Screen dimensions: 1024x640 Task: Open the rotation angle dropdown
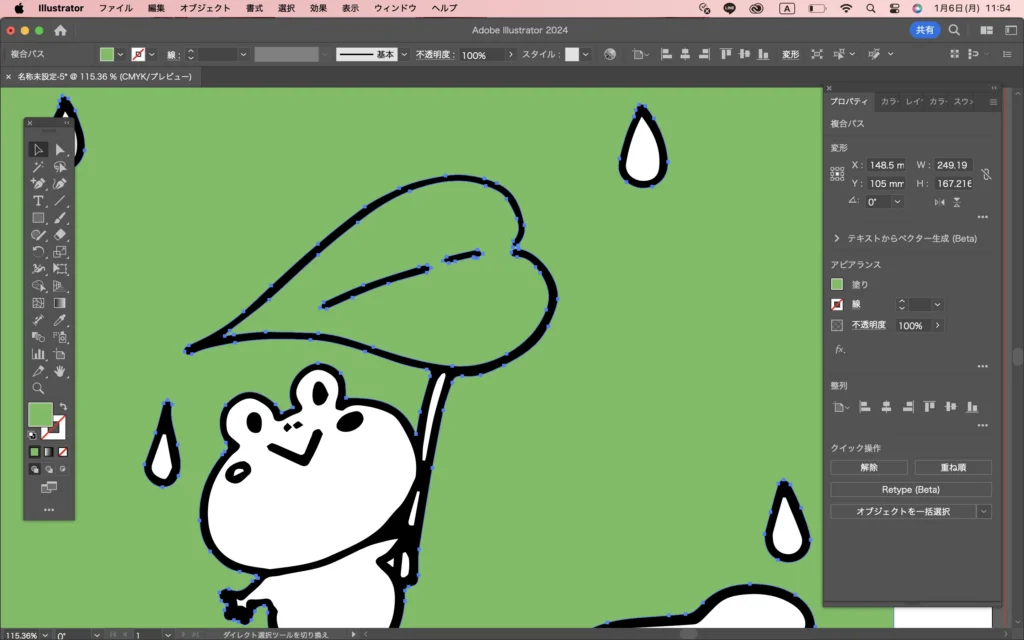897,202
